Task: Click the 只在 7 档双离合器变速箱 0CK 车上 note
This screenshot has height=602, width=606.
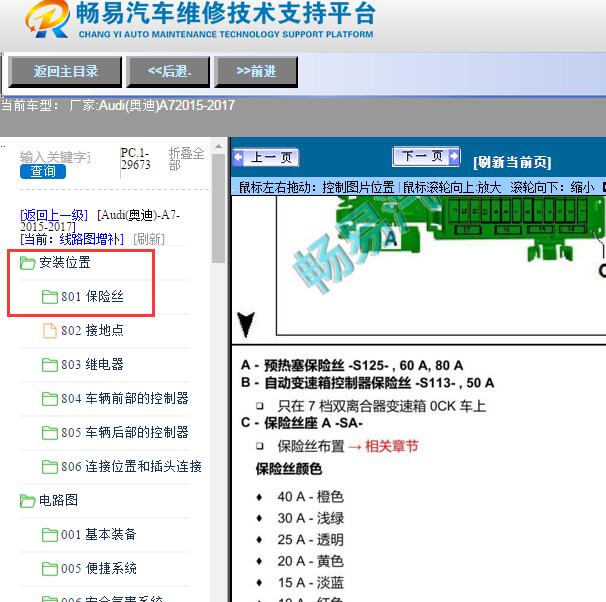Action: point(381,406)
